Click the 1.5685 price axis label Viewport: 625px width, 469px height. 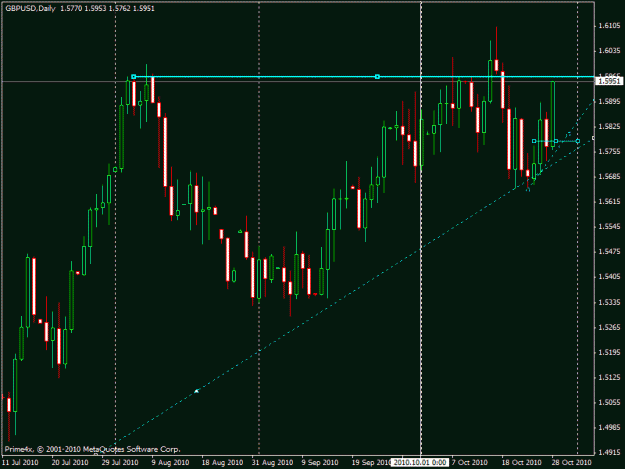tap(609, 177)
